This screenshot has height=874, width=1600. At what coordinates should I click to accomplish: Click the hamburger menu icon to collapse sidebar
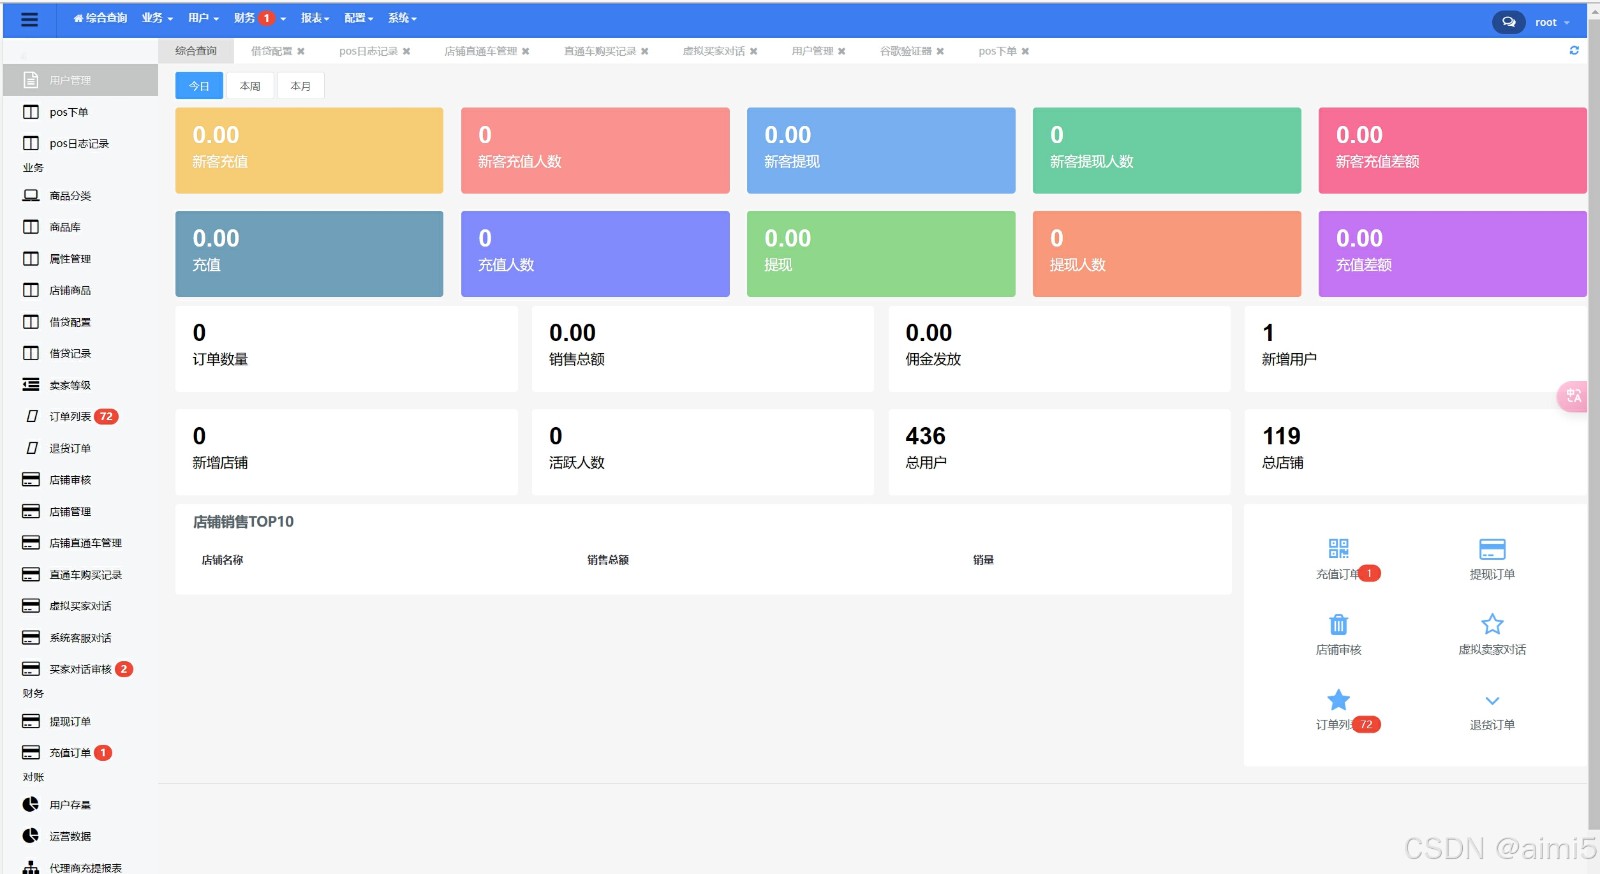coord(29,19)
